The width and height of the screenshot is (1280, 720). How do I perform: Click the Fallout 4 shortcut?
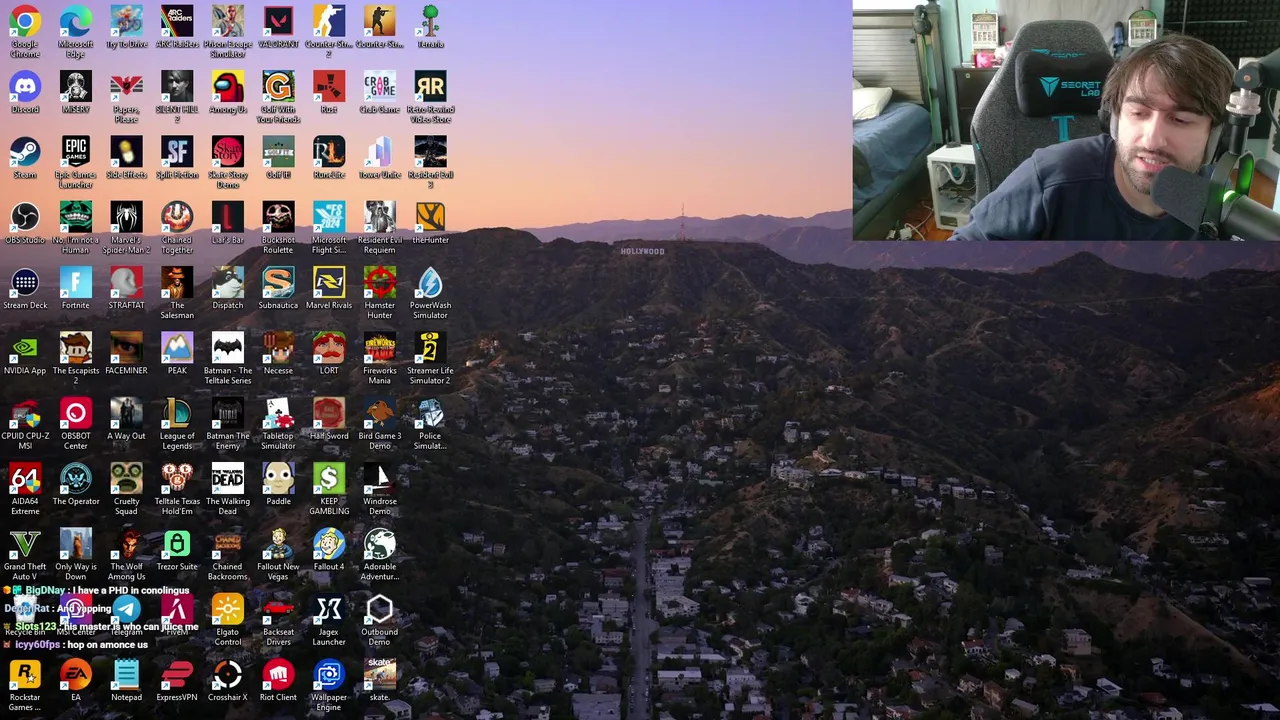pos(329,544)
